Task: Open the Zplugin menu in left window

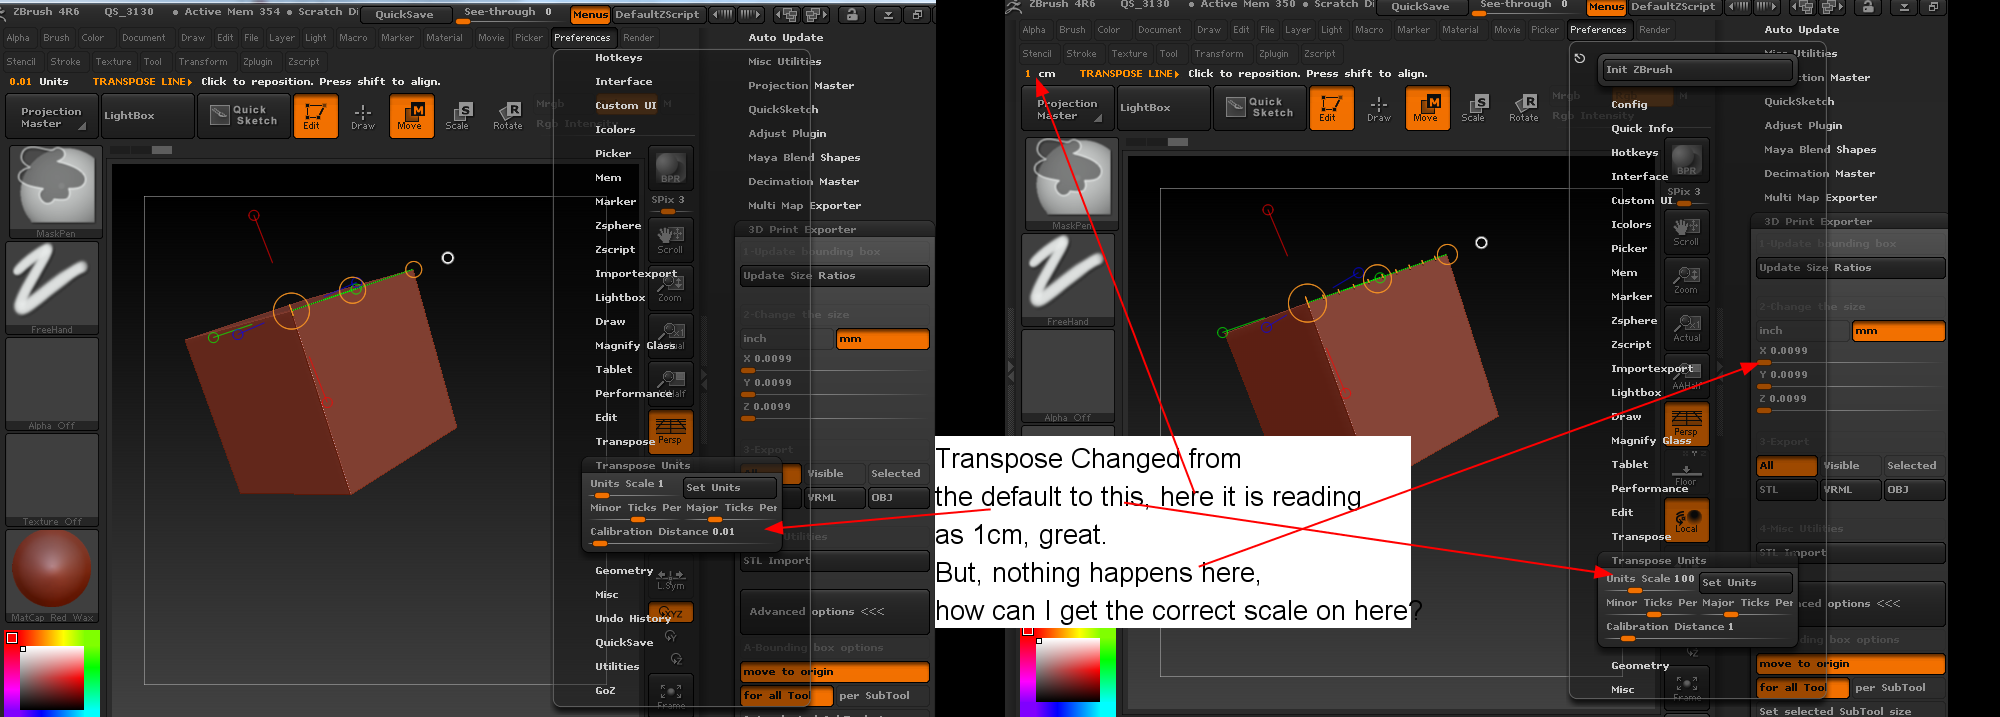Action: [258, 62]
